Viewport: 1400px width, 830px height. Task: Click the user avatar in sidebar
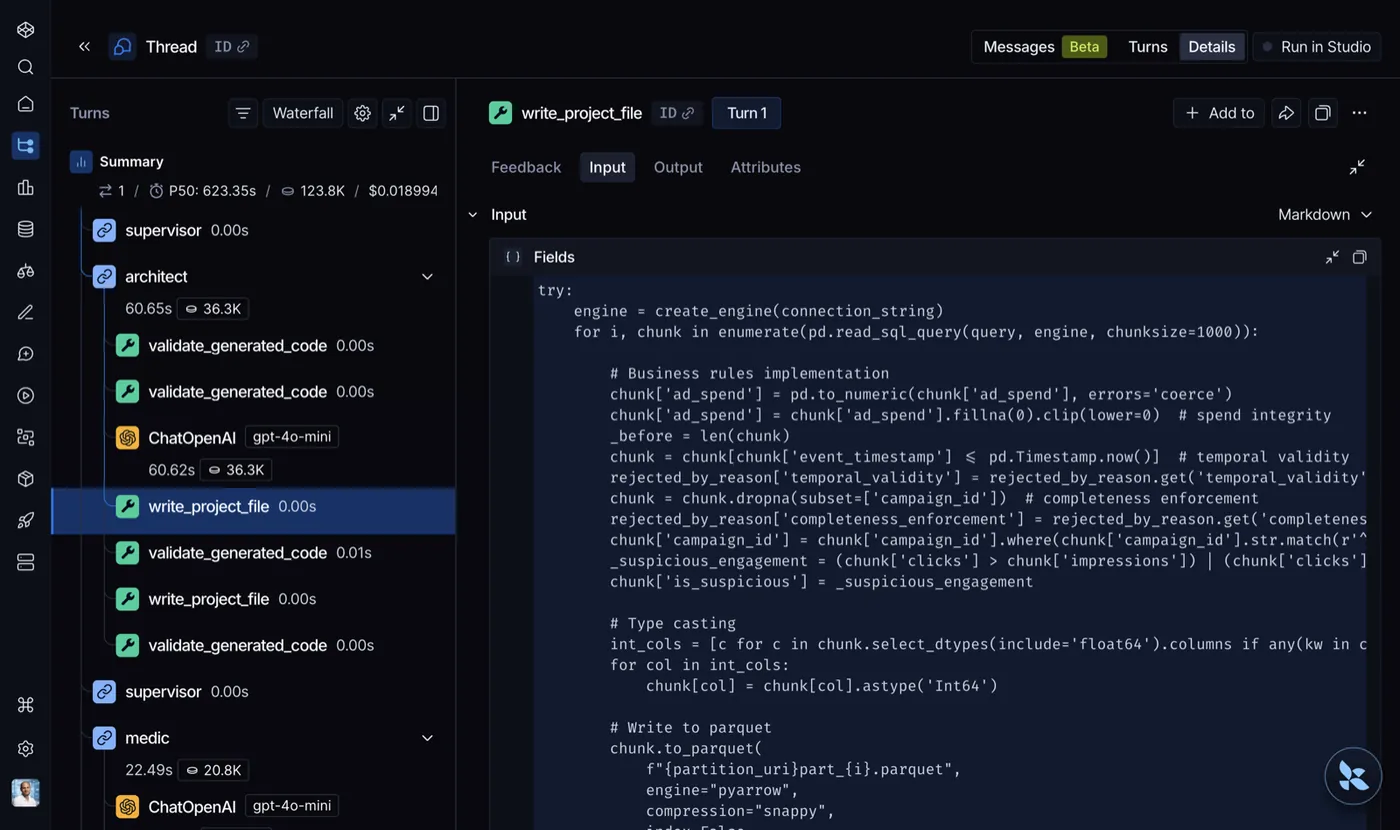pos(26,793)
